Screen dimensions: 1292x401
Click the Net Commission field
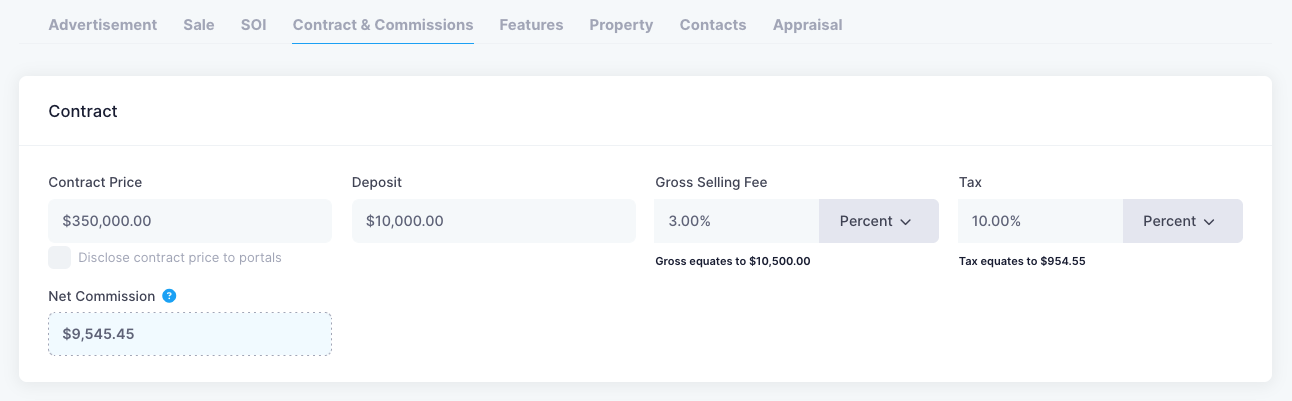coord(190,334)
